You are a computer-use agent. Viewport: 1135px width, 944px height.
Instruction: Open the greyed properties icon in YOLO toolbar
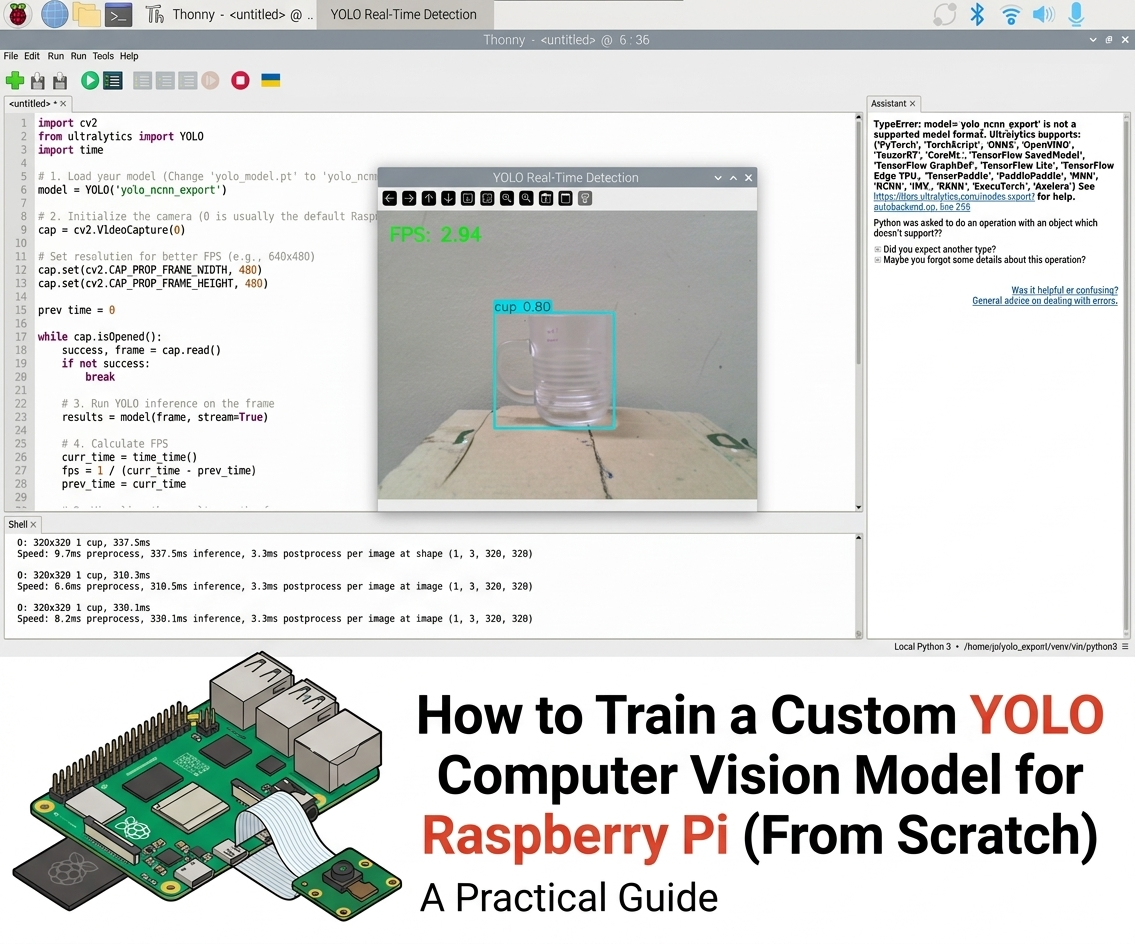tap(585, 198)
